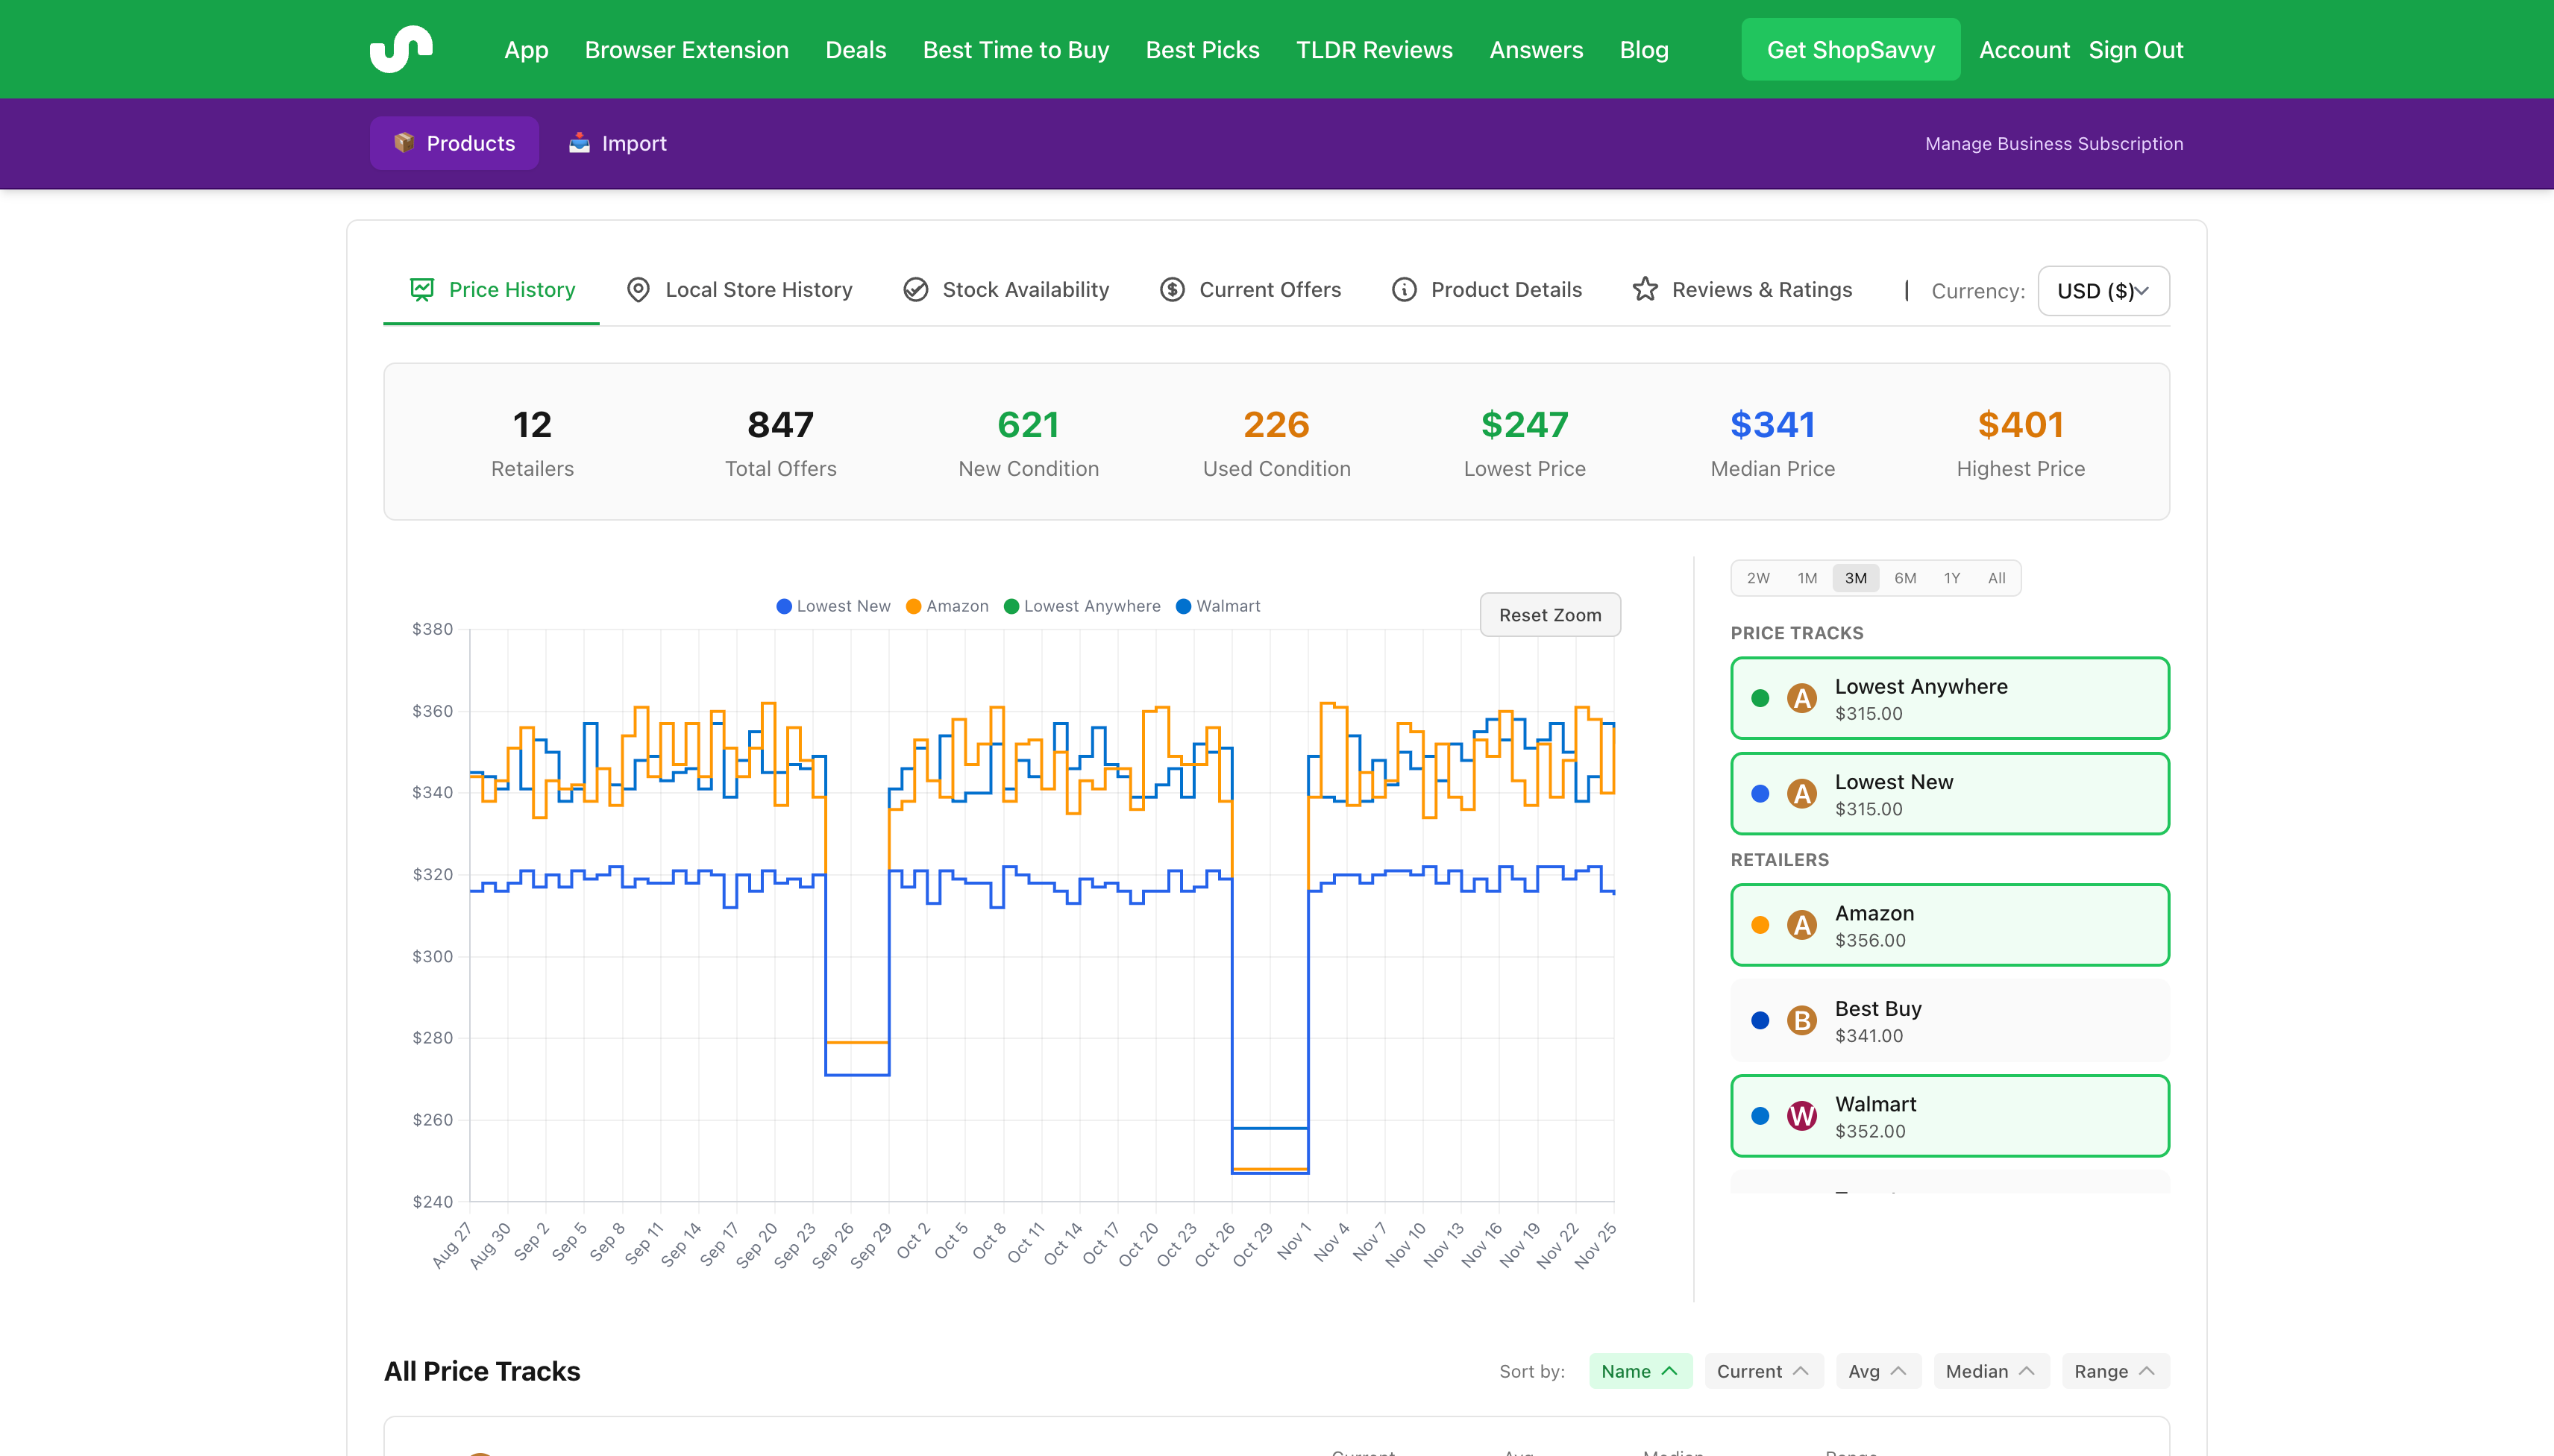
Task: Click the Product Details info icon
Action: [1404, 289]
